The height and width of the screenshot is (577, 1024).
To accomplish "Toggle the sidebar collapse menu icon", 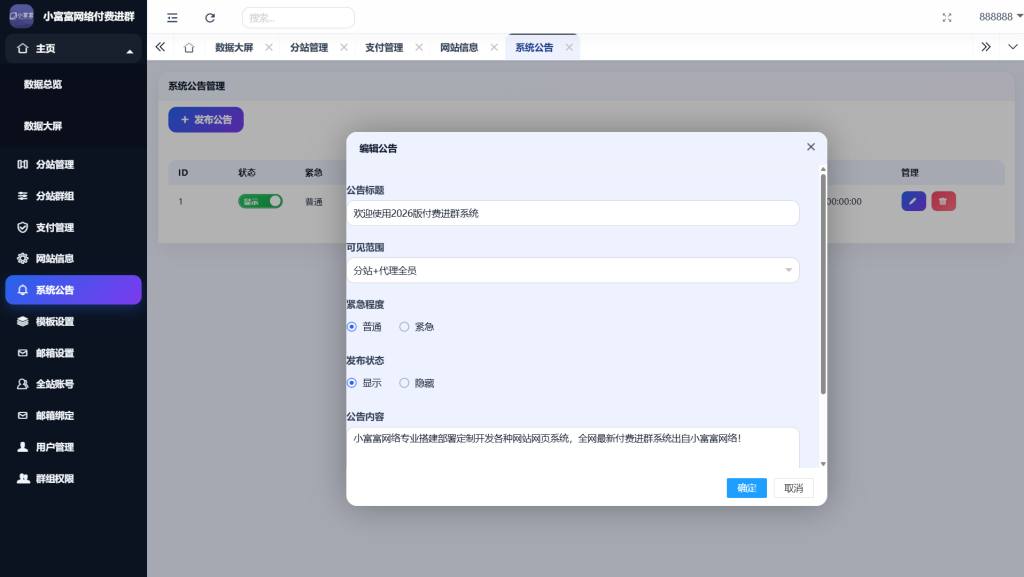I will pyautogui.click(x=172, y=18).
